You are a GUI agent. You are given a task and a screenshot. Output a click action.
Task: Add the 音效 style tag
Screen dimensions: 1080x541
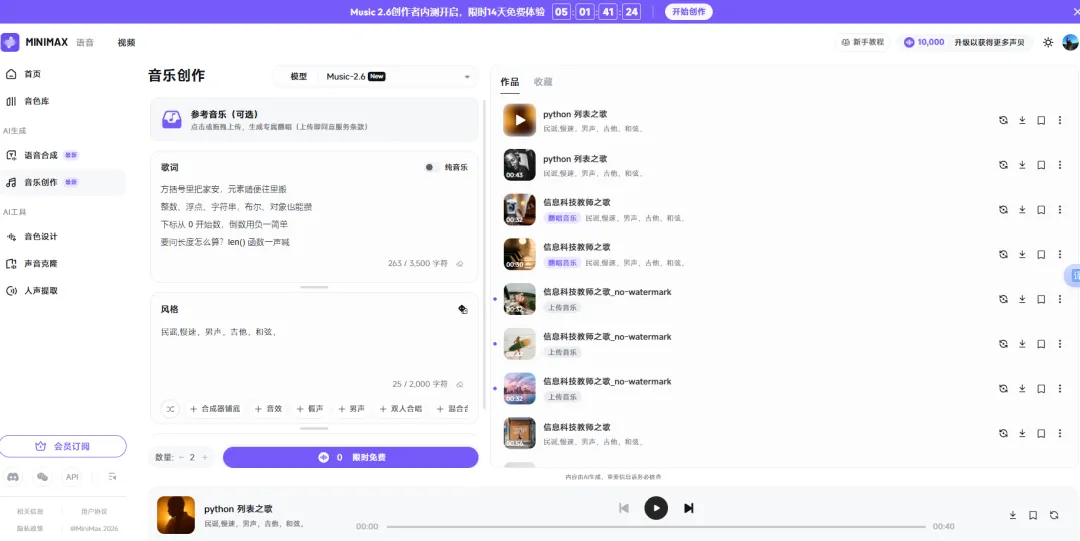point(270,409)
